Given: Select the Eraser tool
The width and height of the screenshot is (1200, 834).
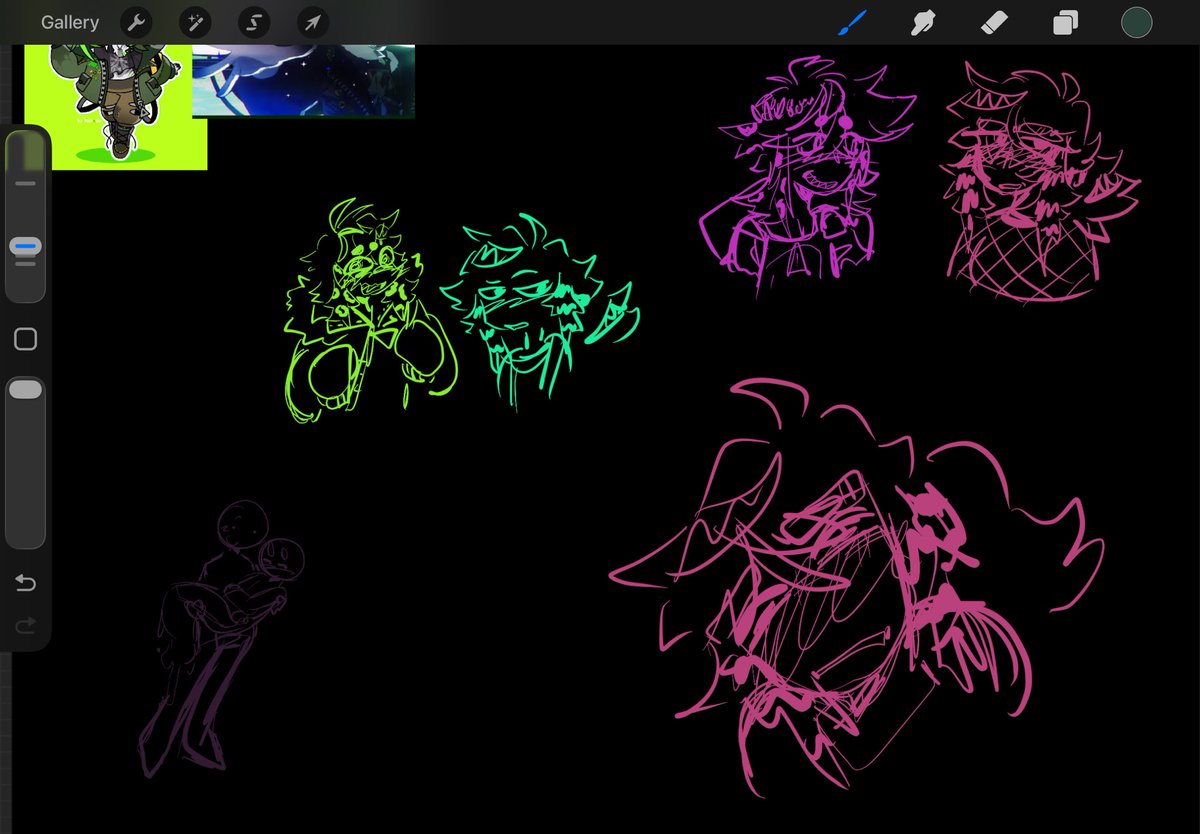Looking at the screenshot, I should coord(995,22).
